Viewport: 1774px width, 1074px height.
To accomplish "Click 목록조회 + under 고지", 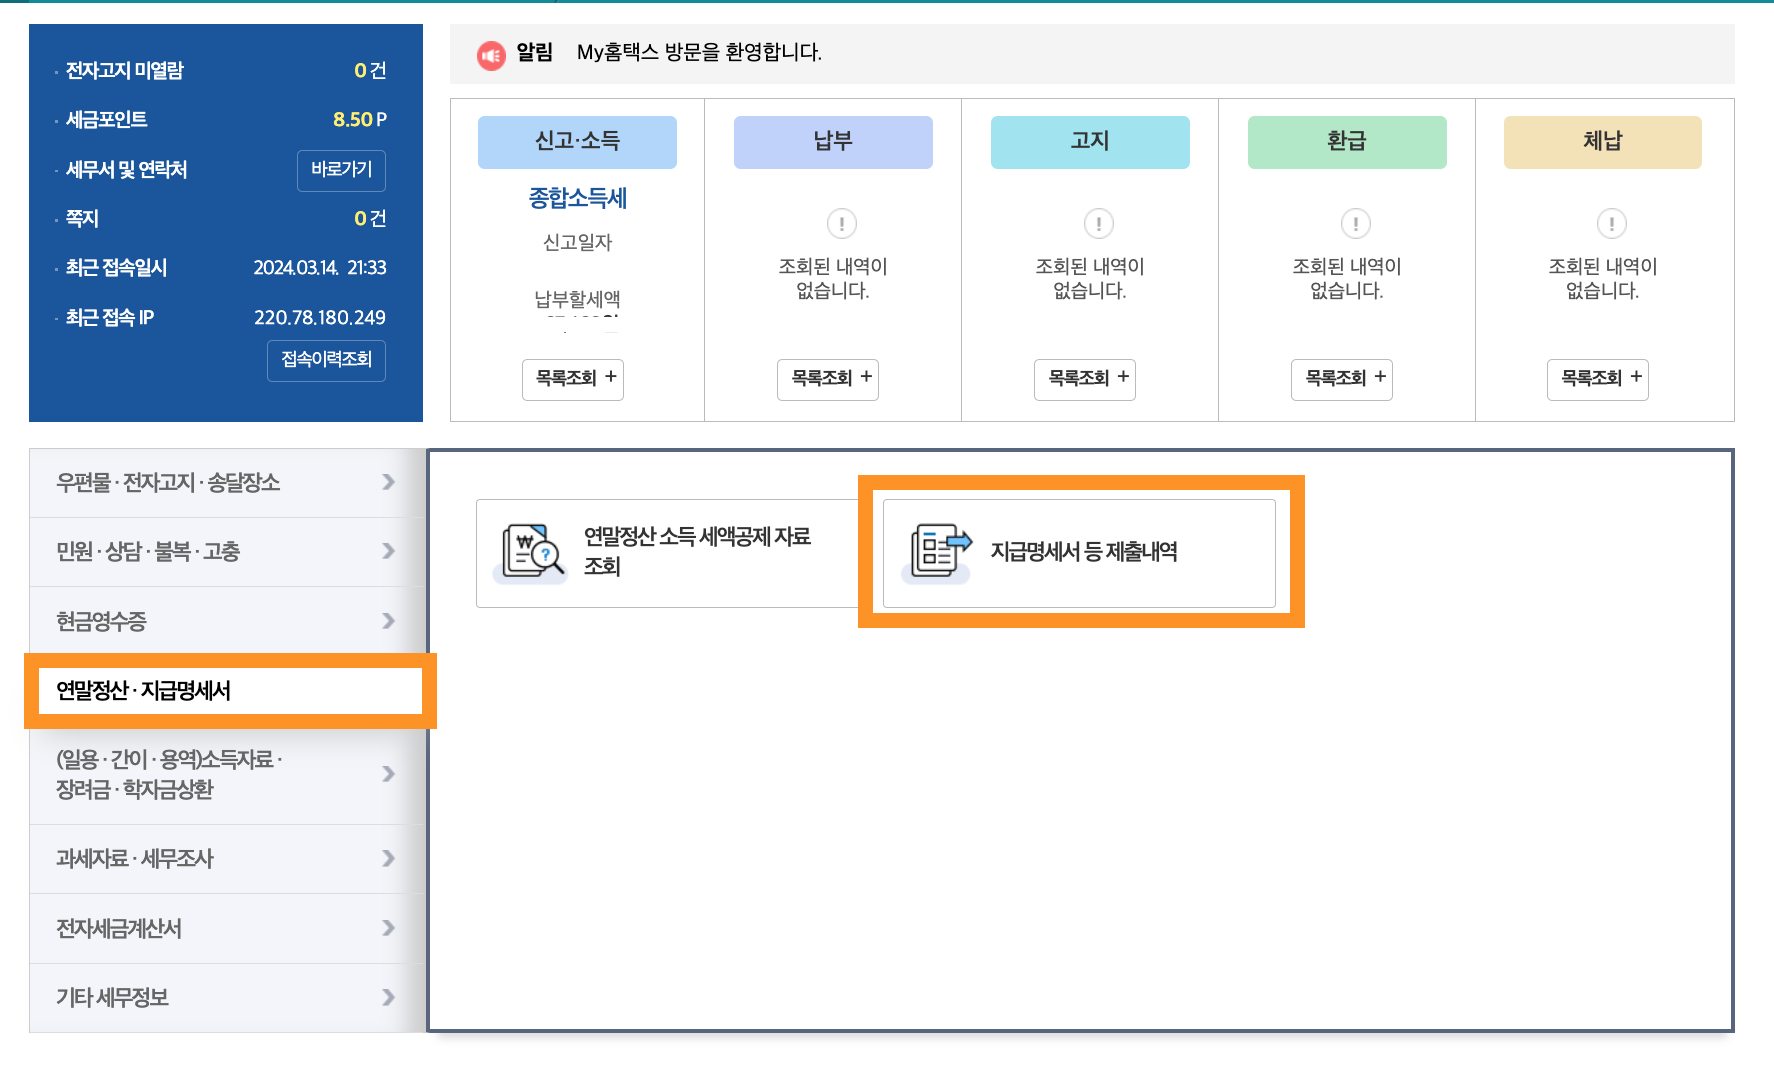I will [x=1085, y=379].
